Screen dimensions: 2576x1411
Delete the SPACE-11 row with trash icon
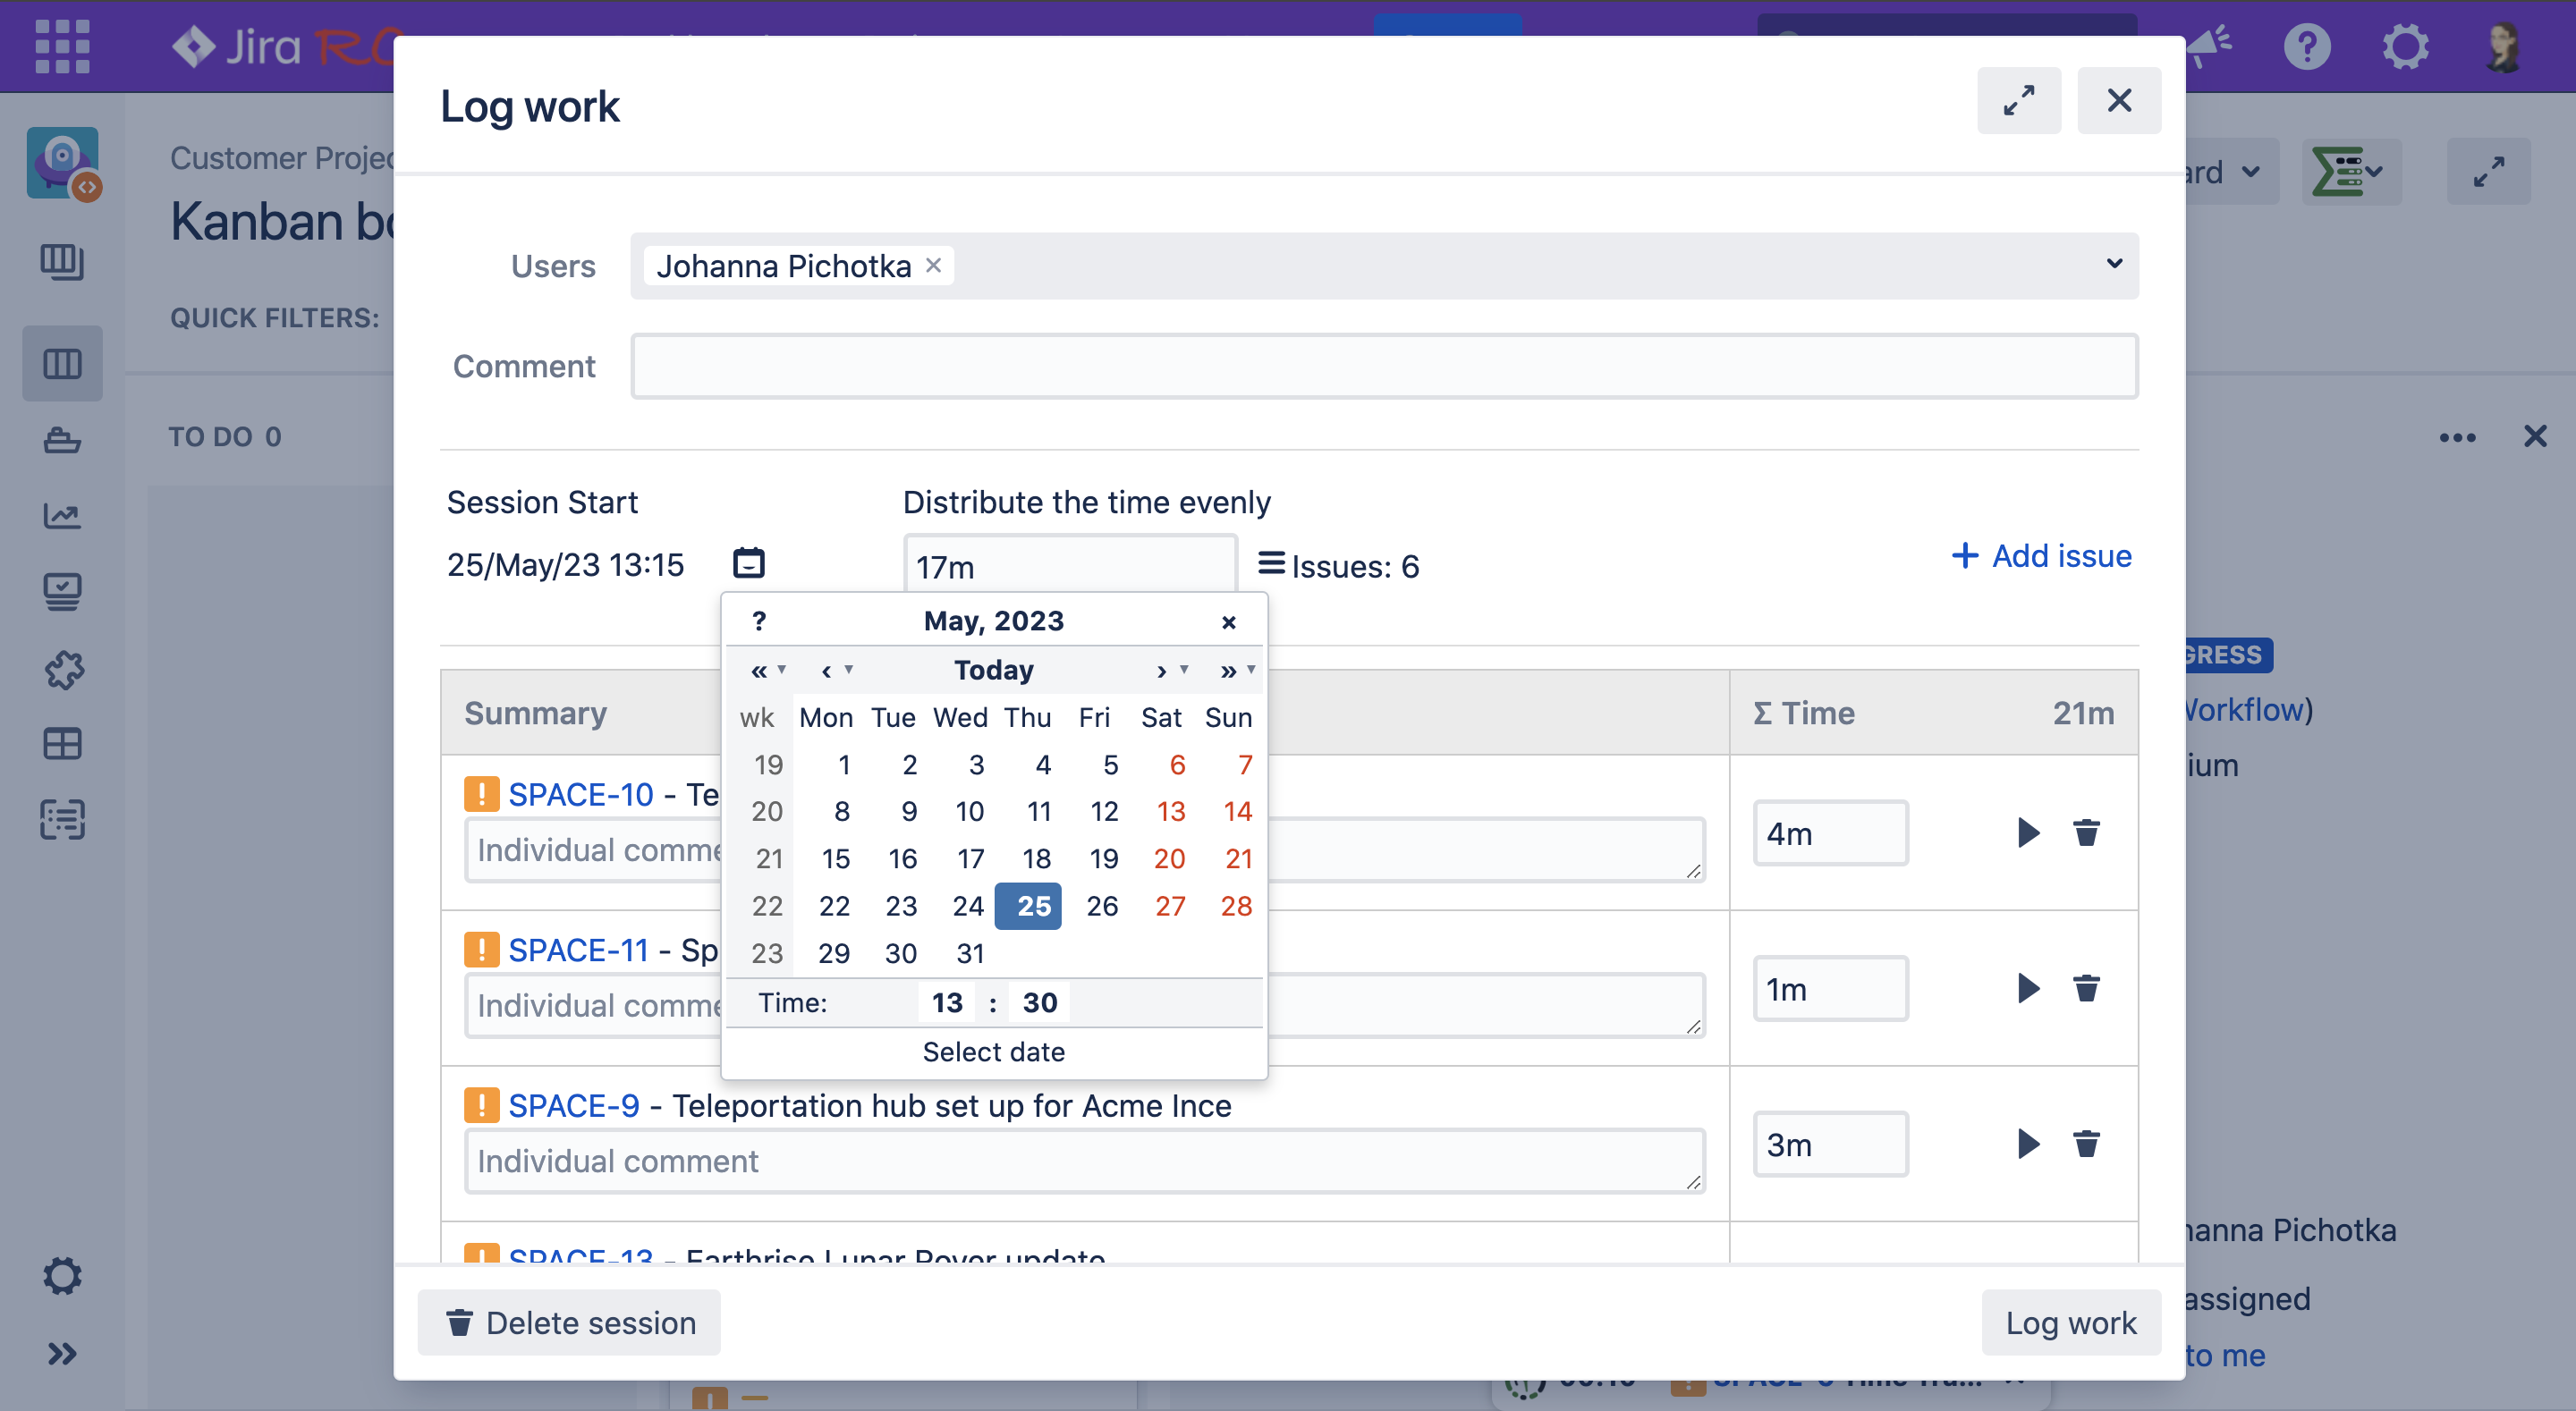[2085, 988]
